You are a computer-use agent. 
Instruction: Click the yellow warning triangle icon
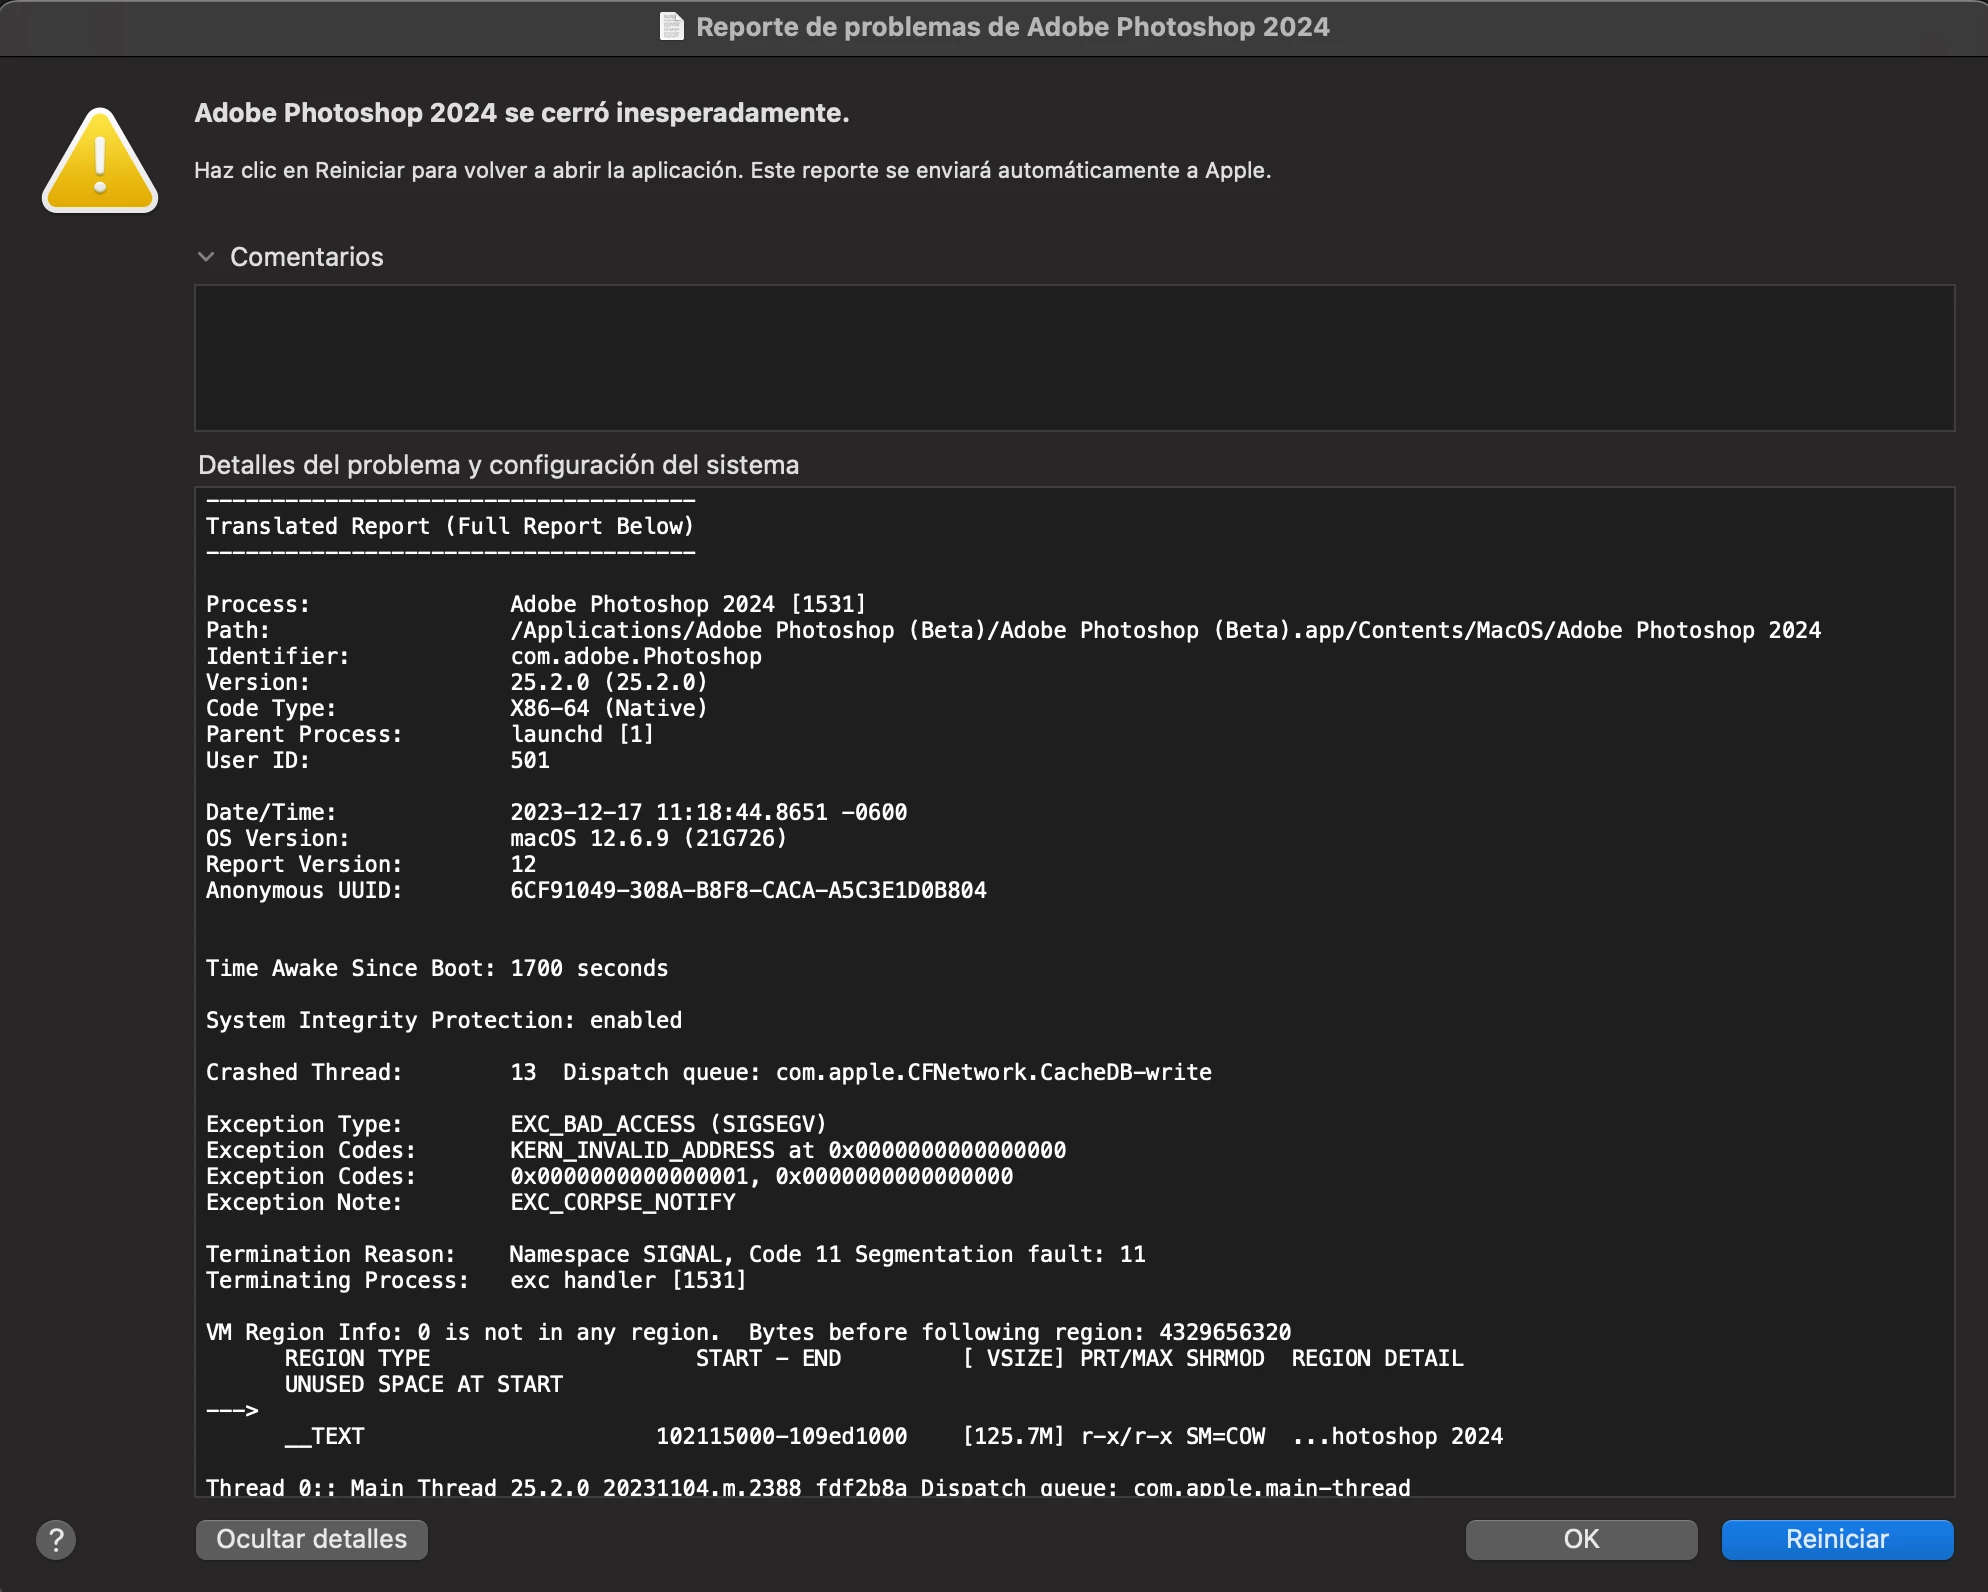click(100, 161)
